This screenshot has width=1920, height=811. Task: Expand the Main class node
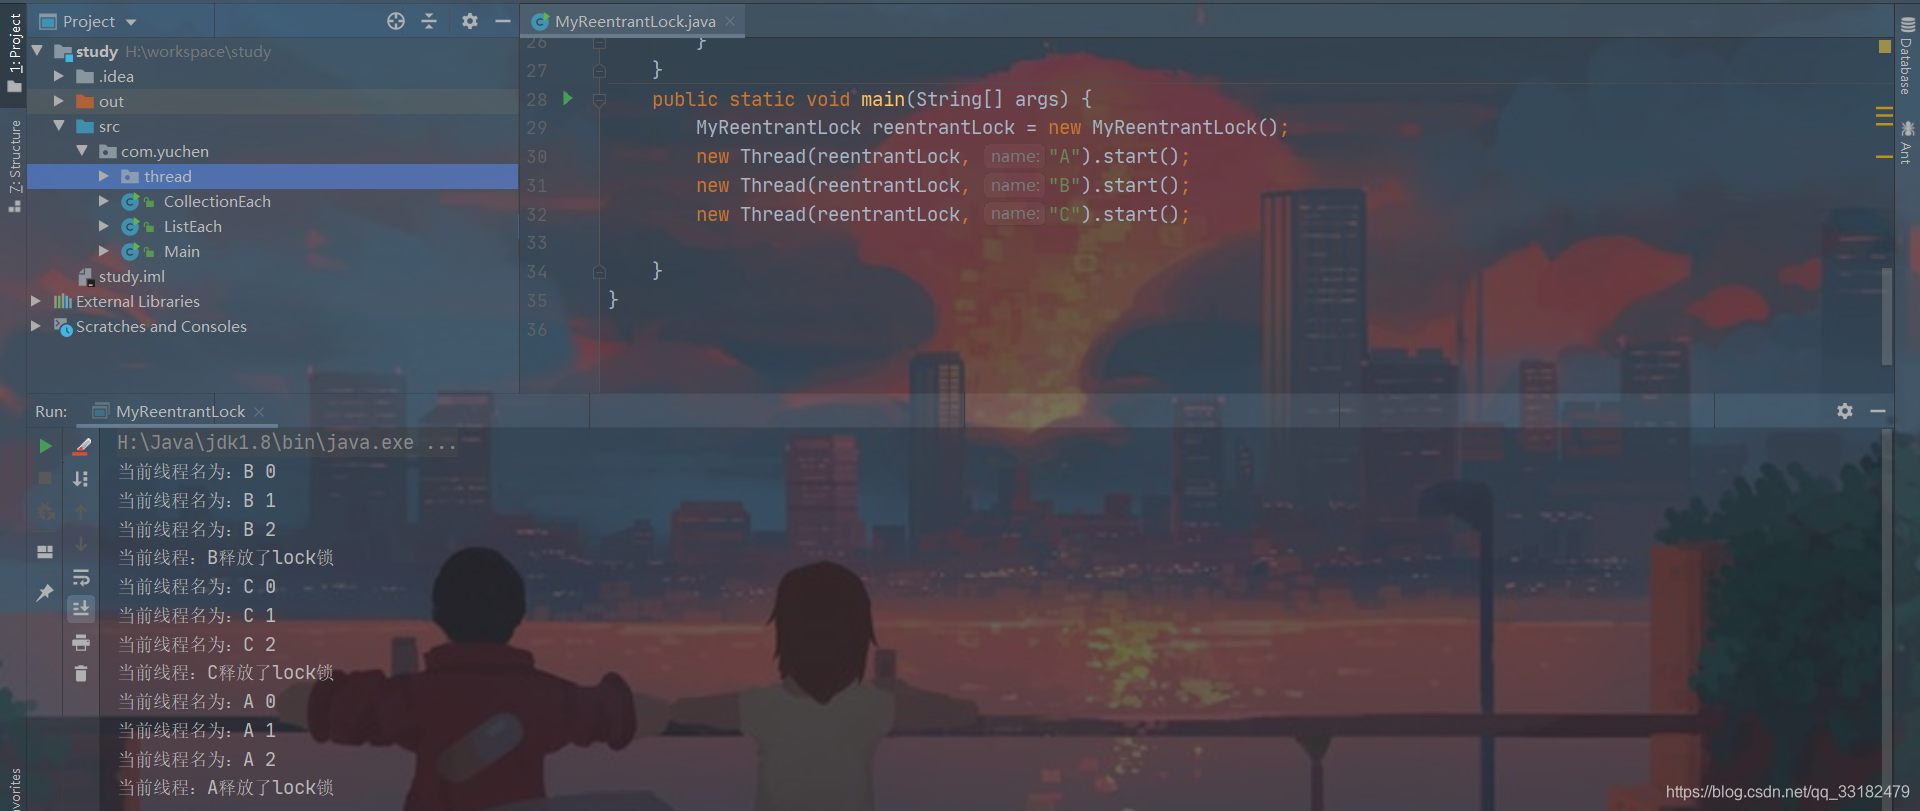click(104, 251)
